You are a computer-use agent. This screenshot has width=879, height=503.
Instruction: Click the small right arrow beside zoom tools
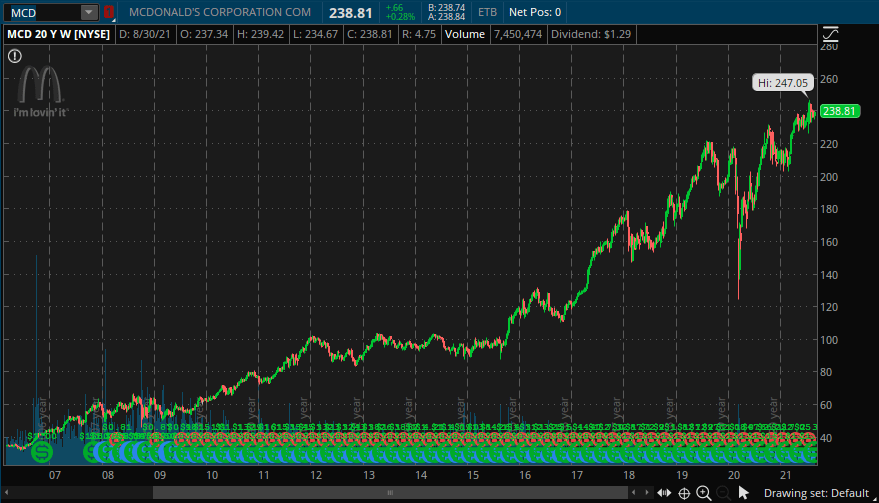[x=646, y=492]
